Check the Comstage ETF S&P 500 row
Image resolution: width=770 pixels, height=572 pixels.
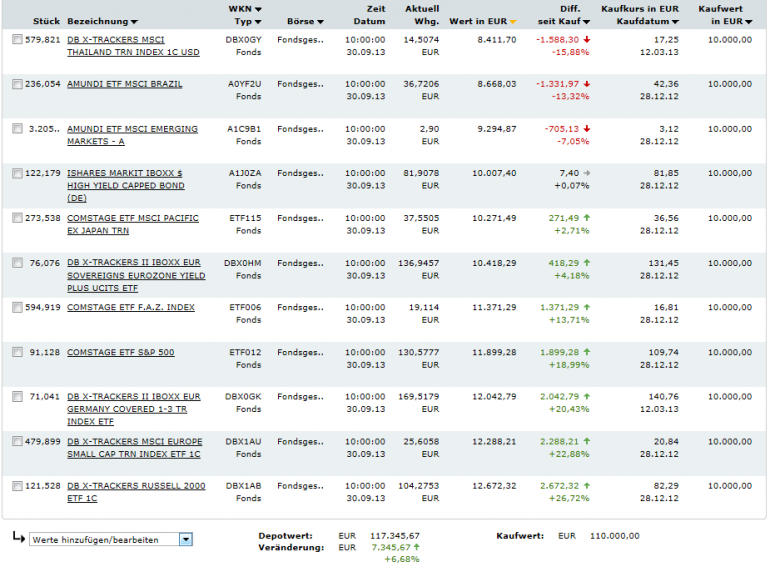[17, 352]
